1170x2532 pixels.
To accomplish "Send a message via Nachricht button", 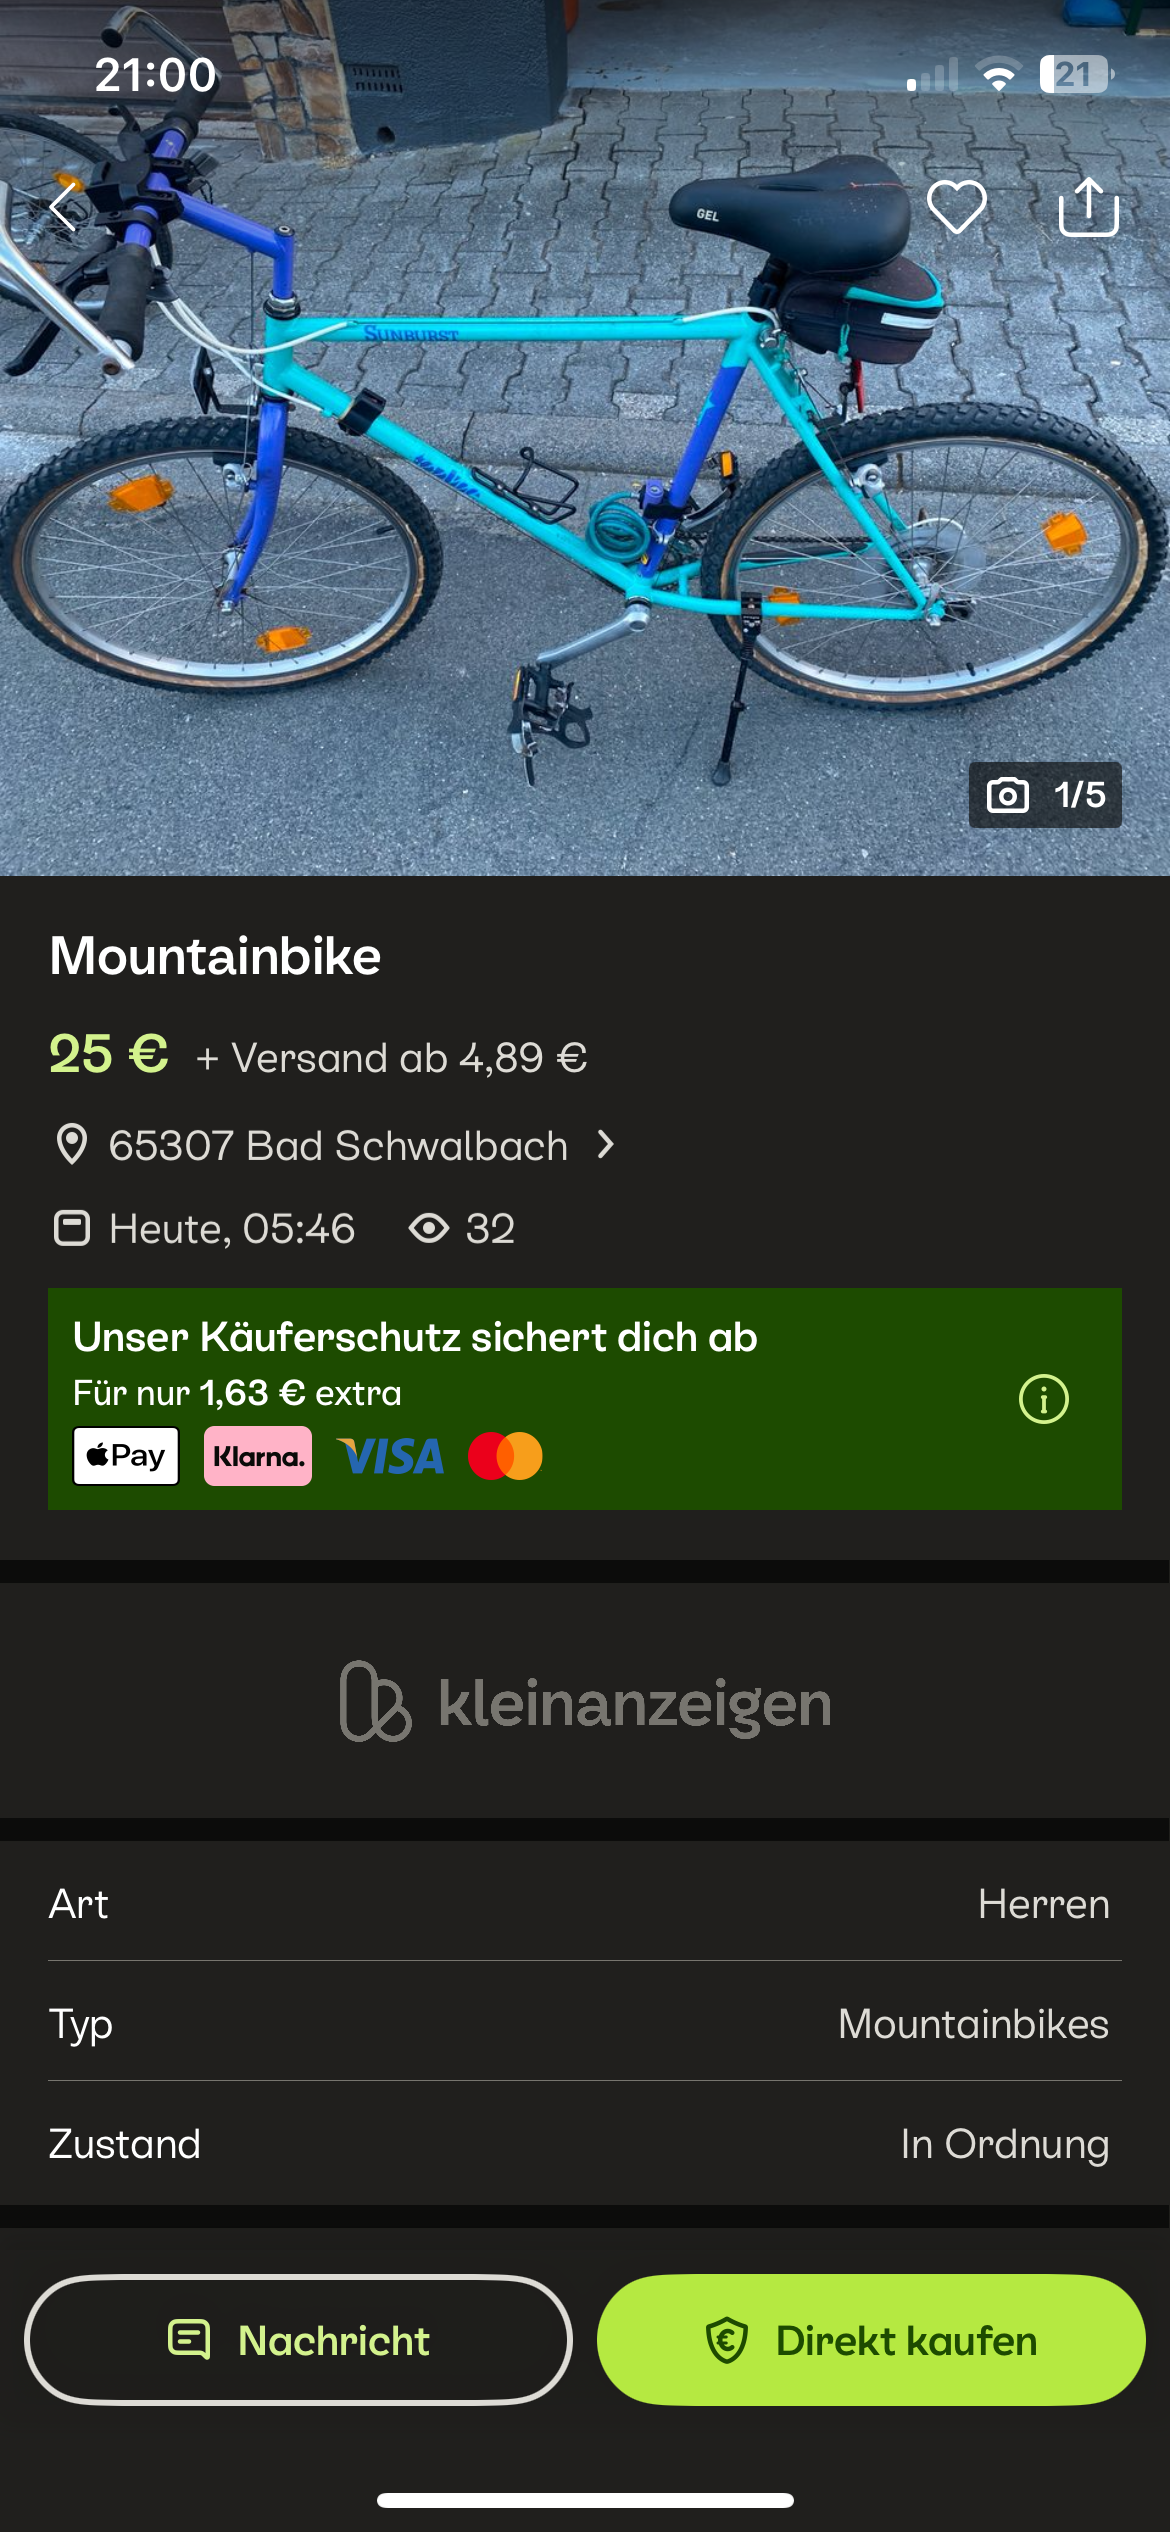I will click(298, 2340).
